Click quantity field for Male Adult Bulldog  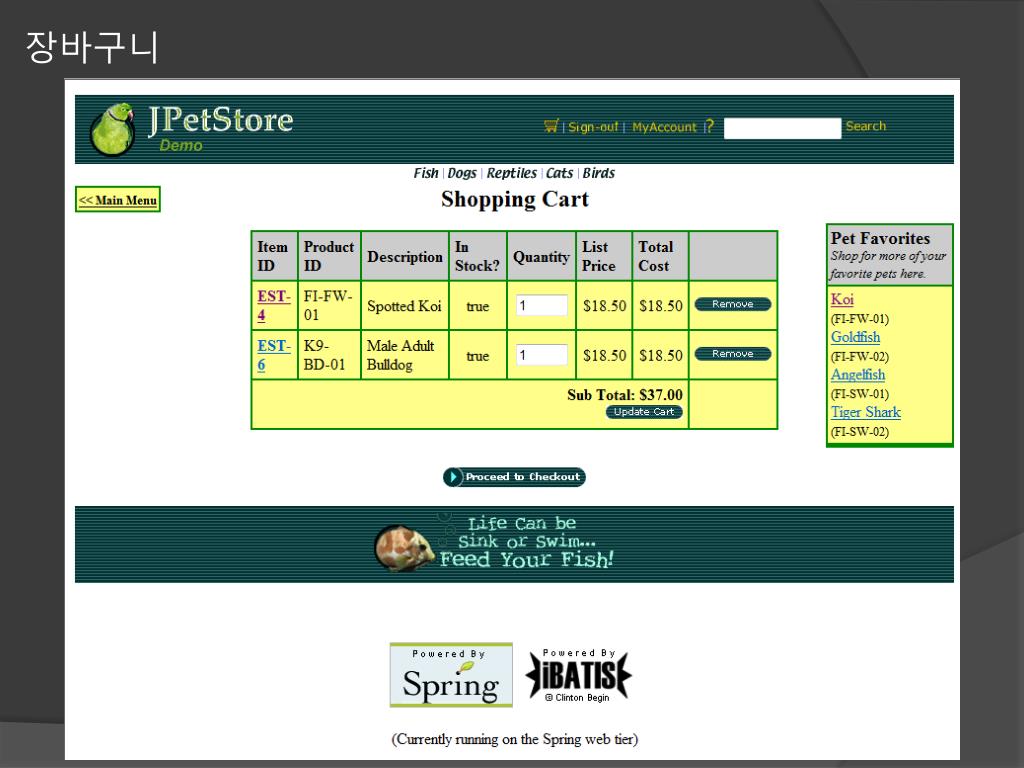(x=541, y=355)
